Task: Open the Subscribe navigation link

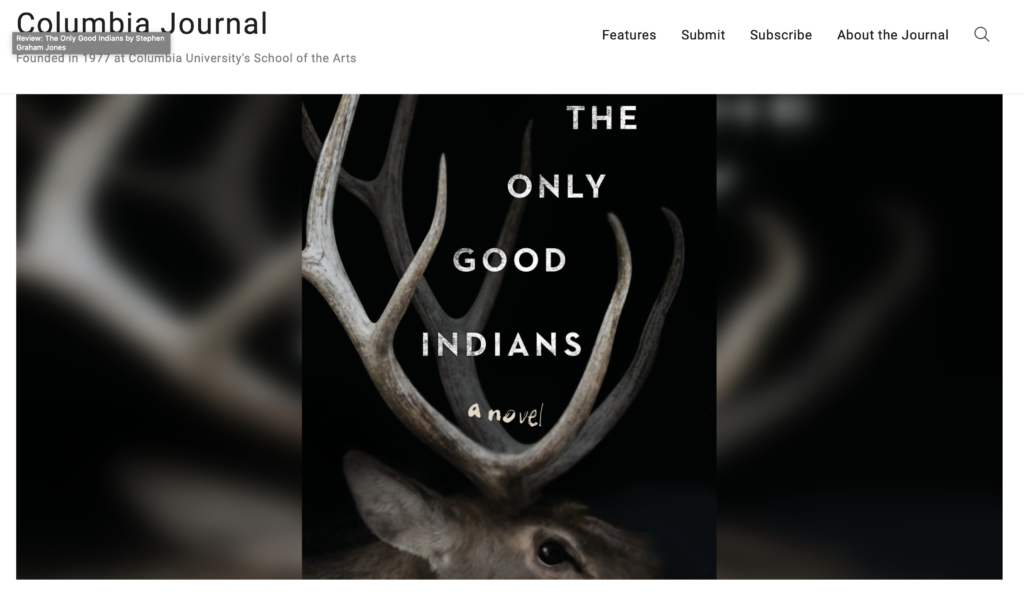Action: [x=780, y=35]
